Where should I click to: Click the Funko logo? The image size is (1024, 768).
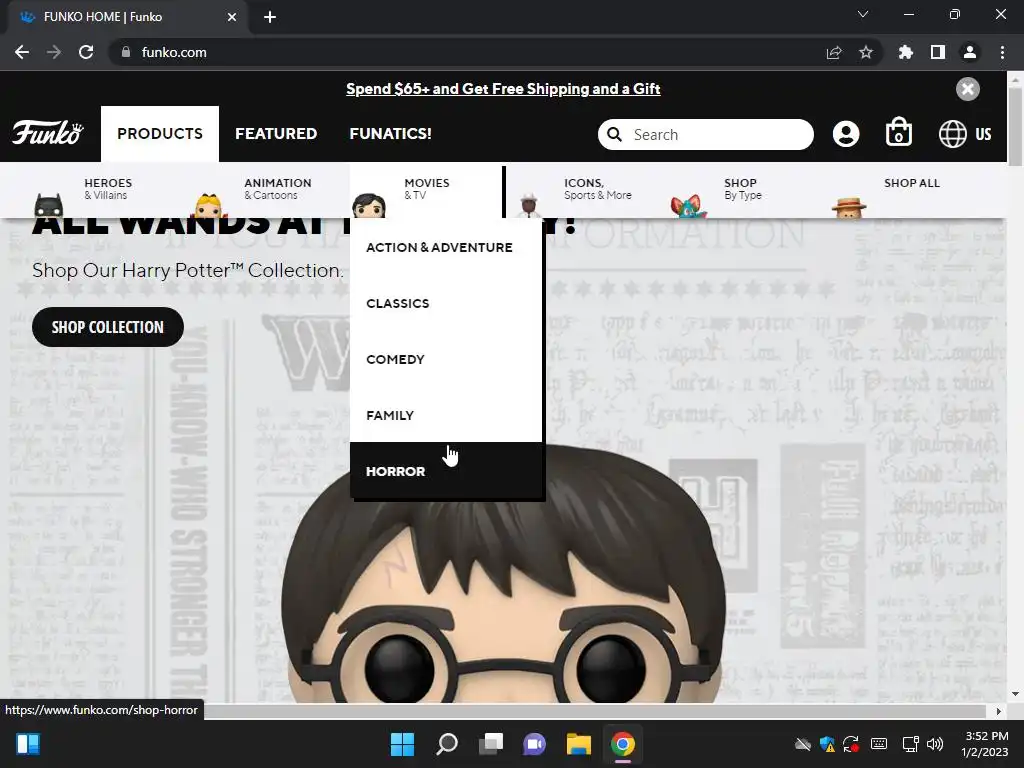click(48, 133)
